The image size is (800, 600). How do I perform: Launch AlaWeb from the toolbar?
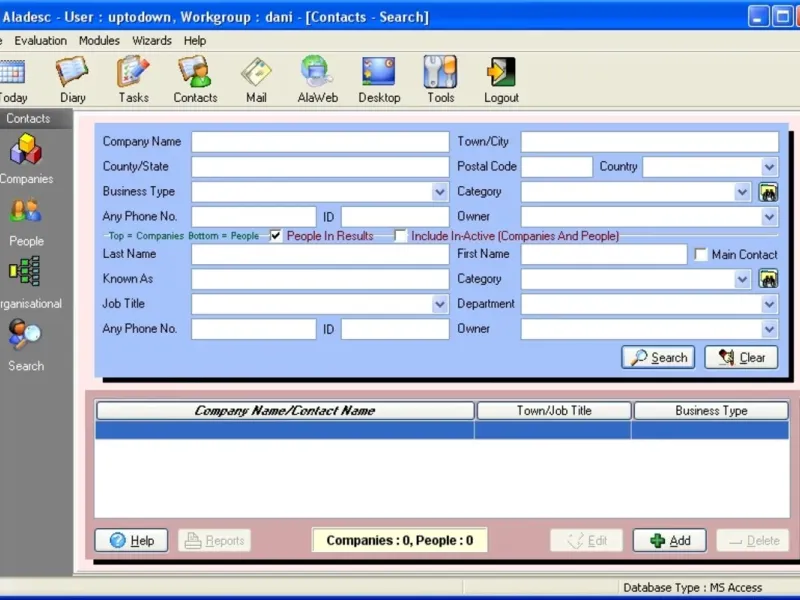(x=317, y=81)
